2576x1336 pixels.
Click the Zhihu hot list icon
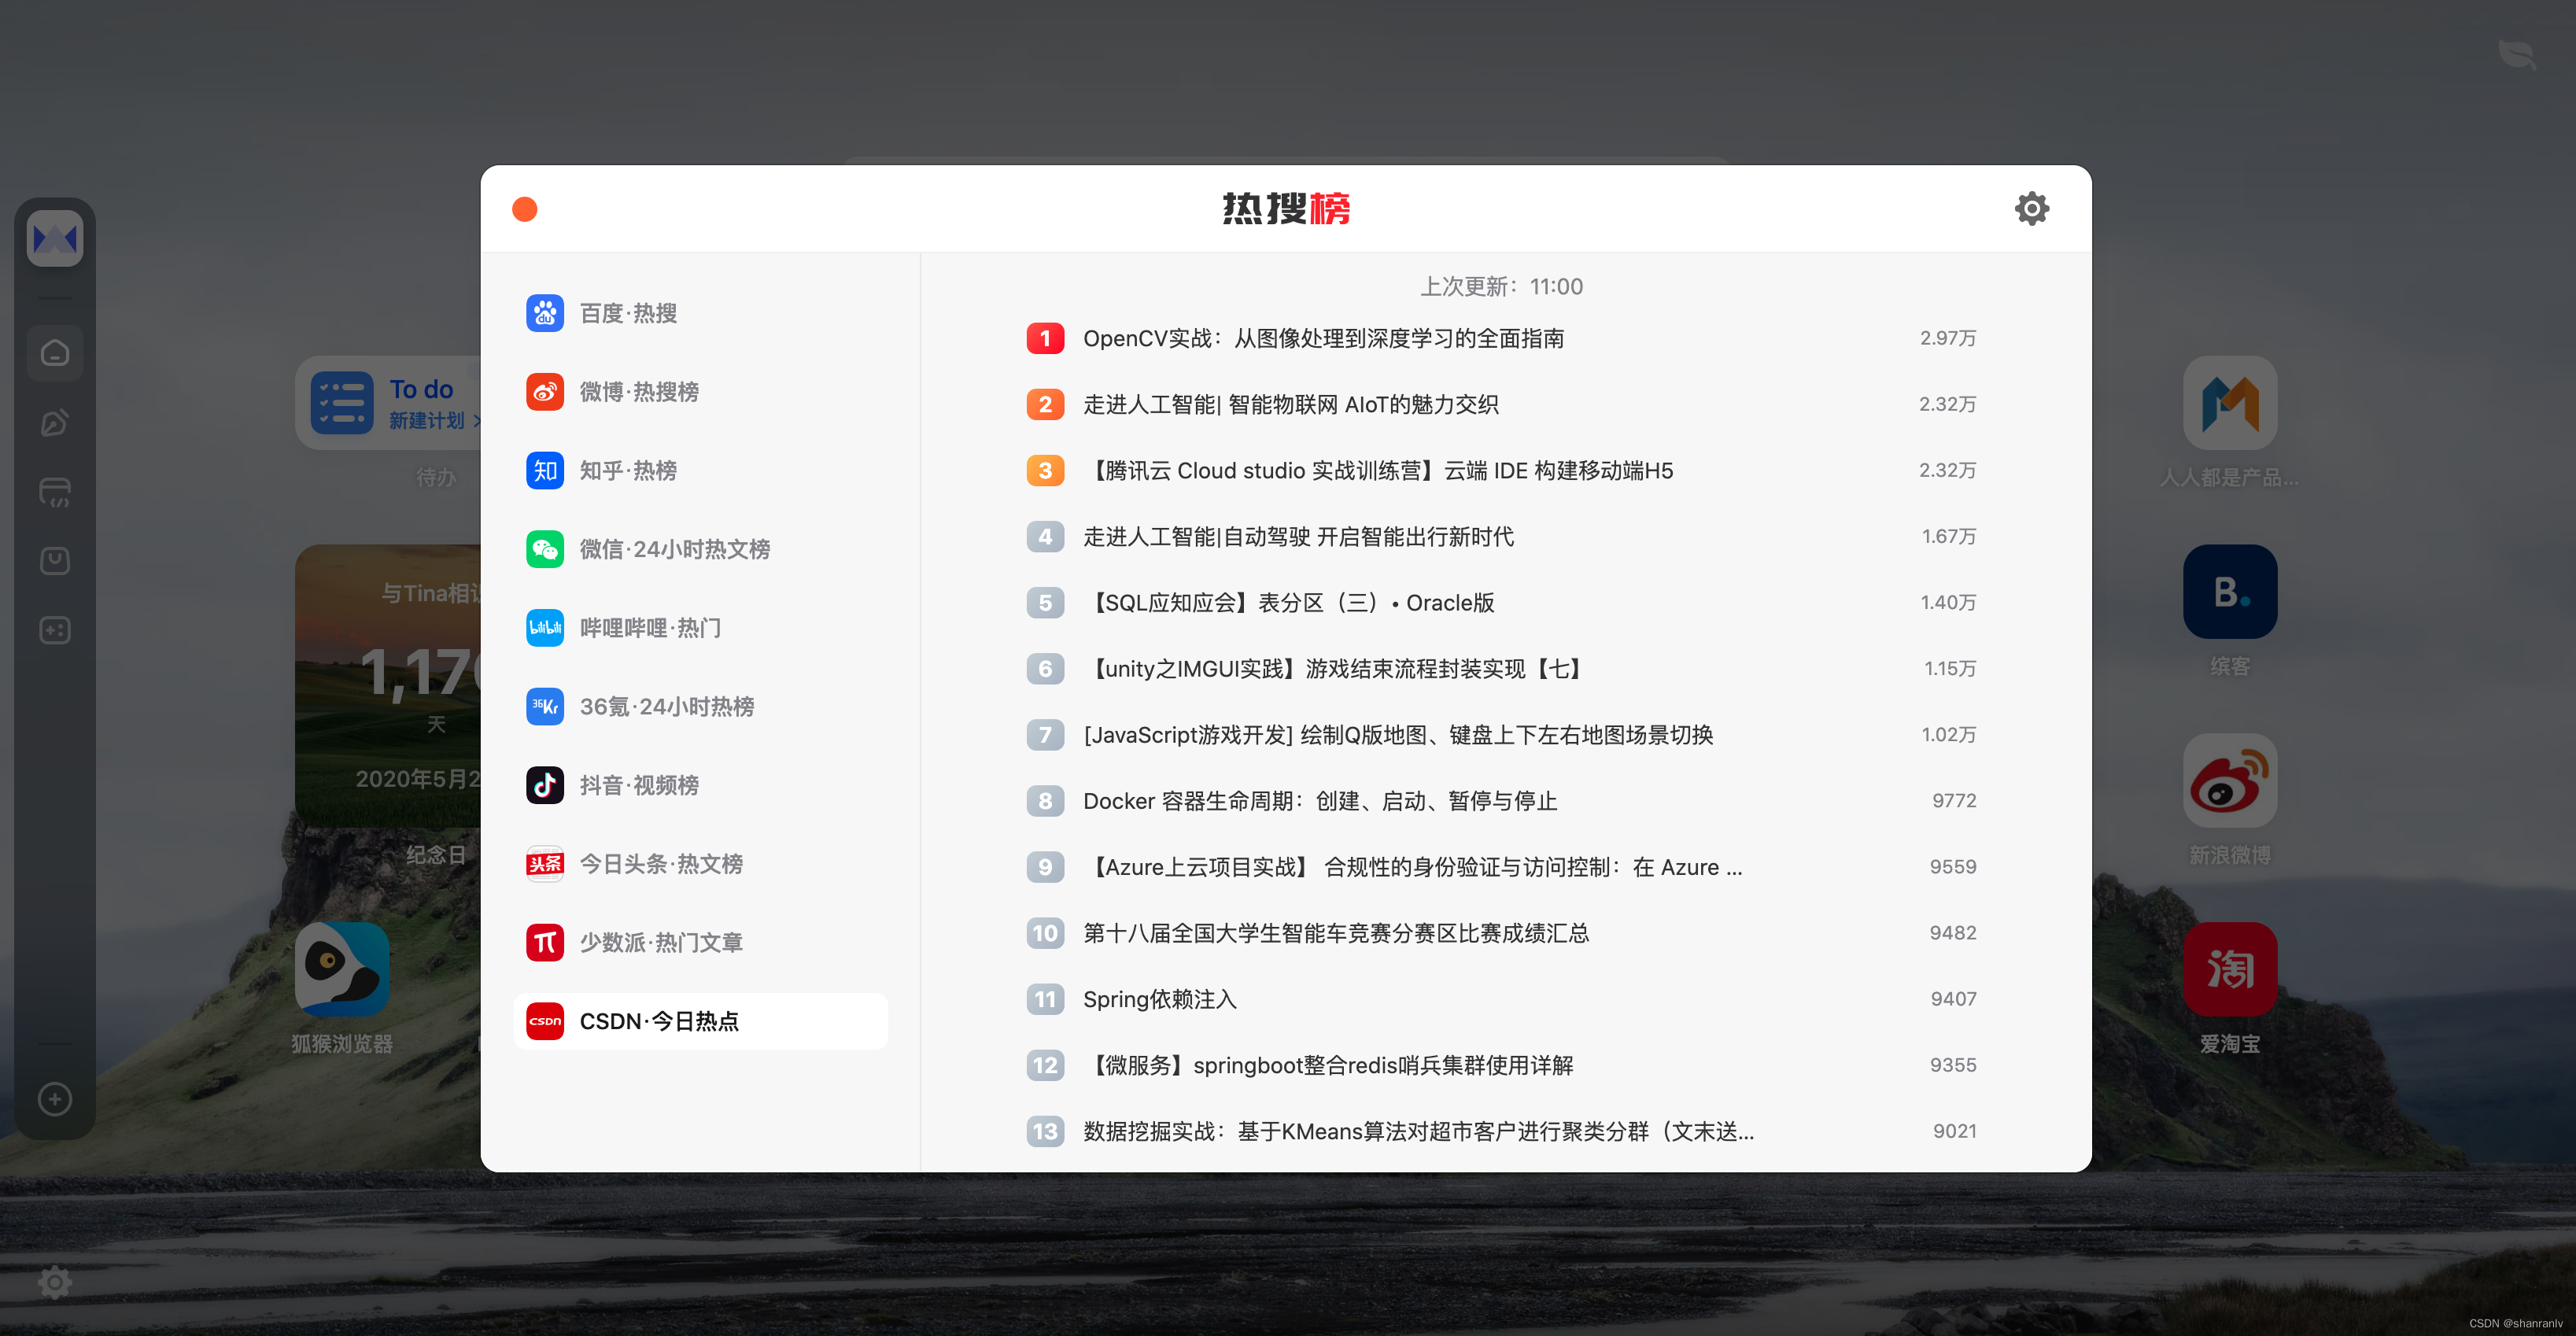[x=545, y=470]
